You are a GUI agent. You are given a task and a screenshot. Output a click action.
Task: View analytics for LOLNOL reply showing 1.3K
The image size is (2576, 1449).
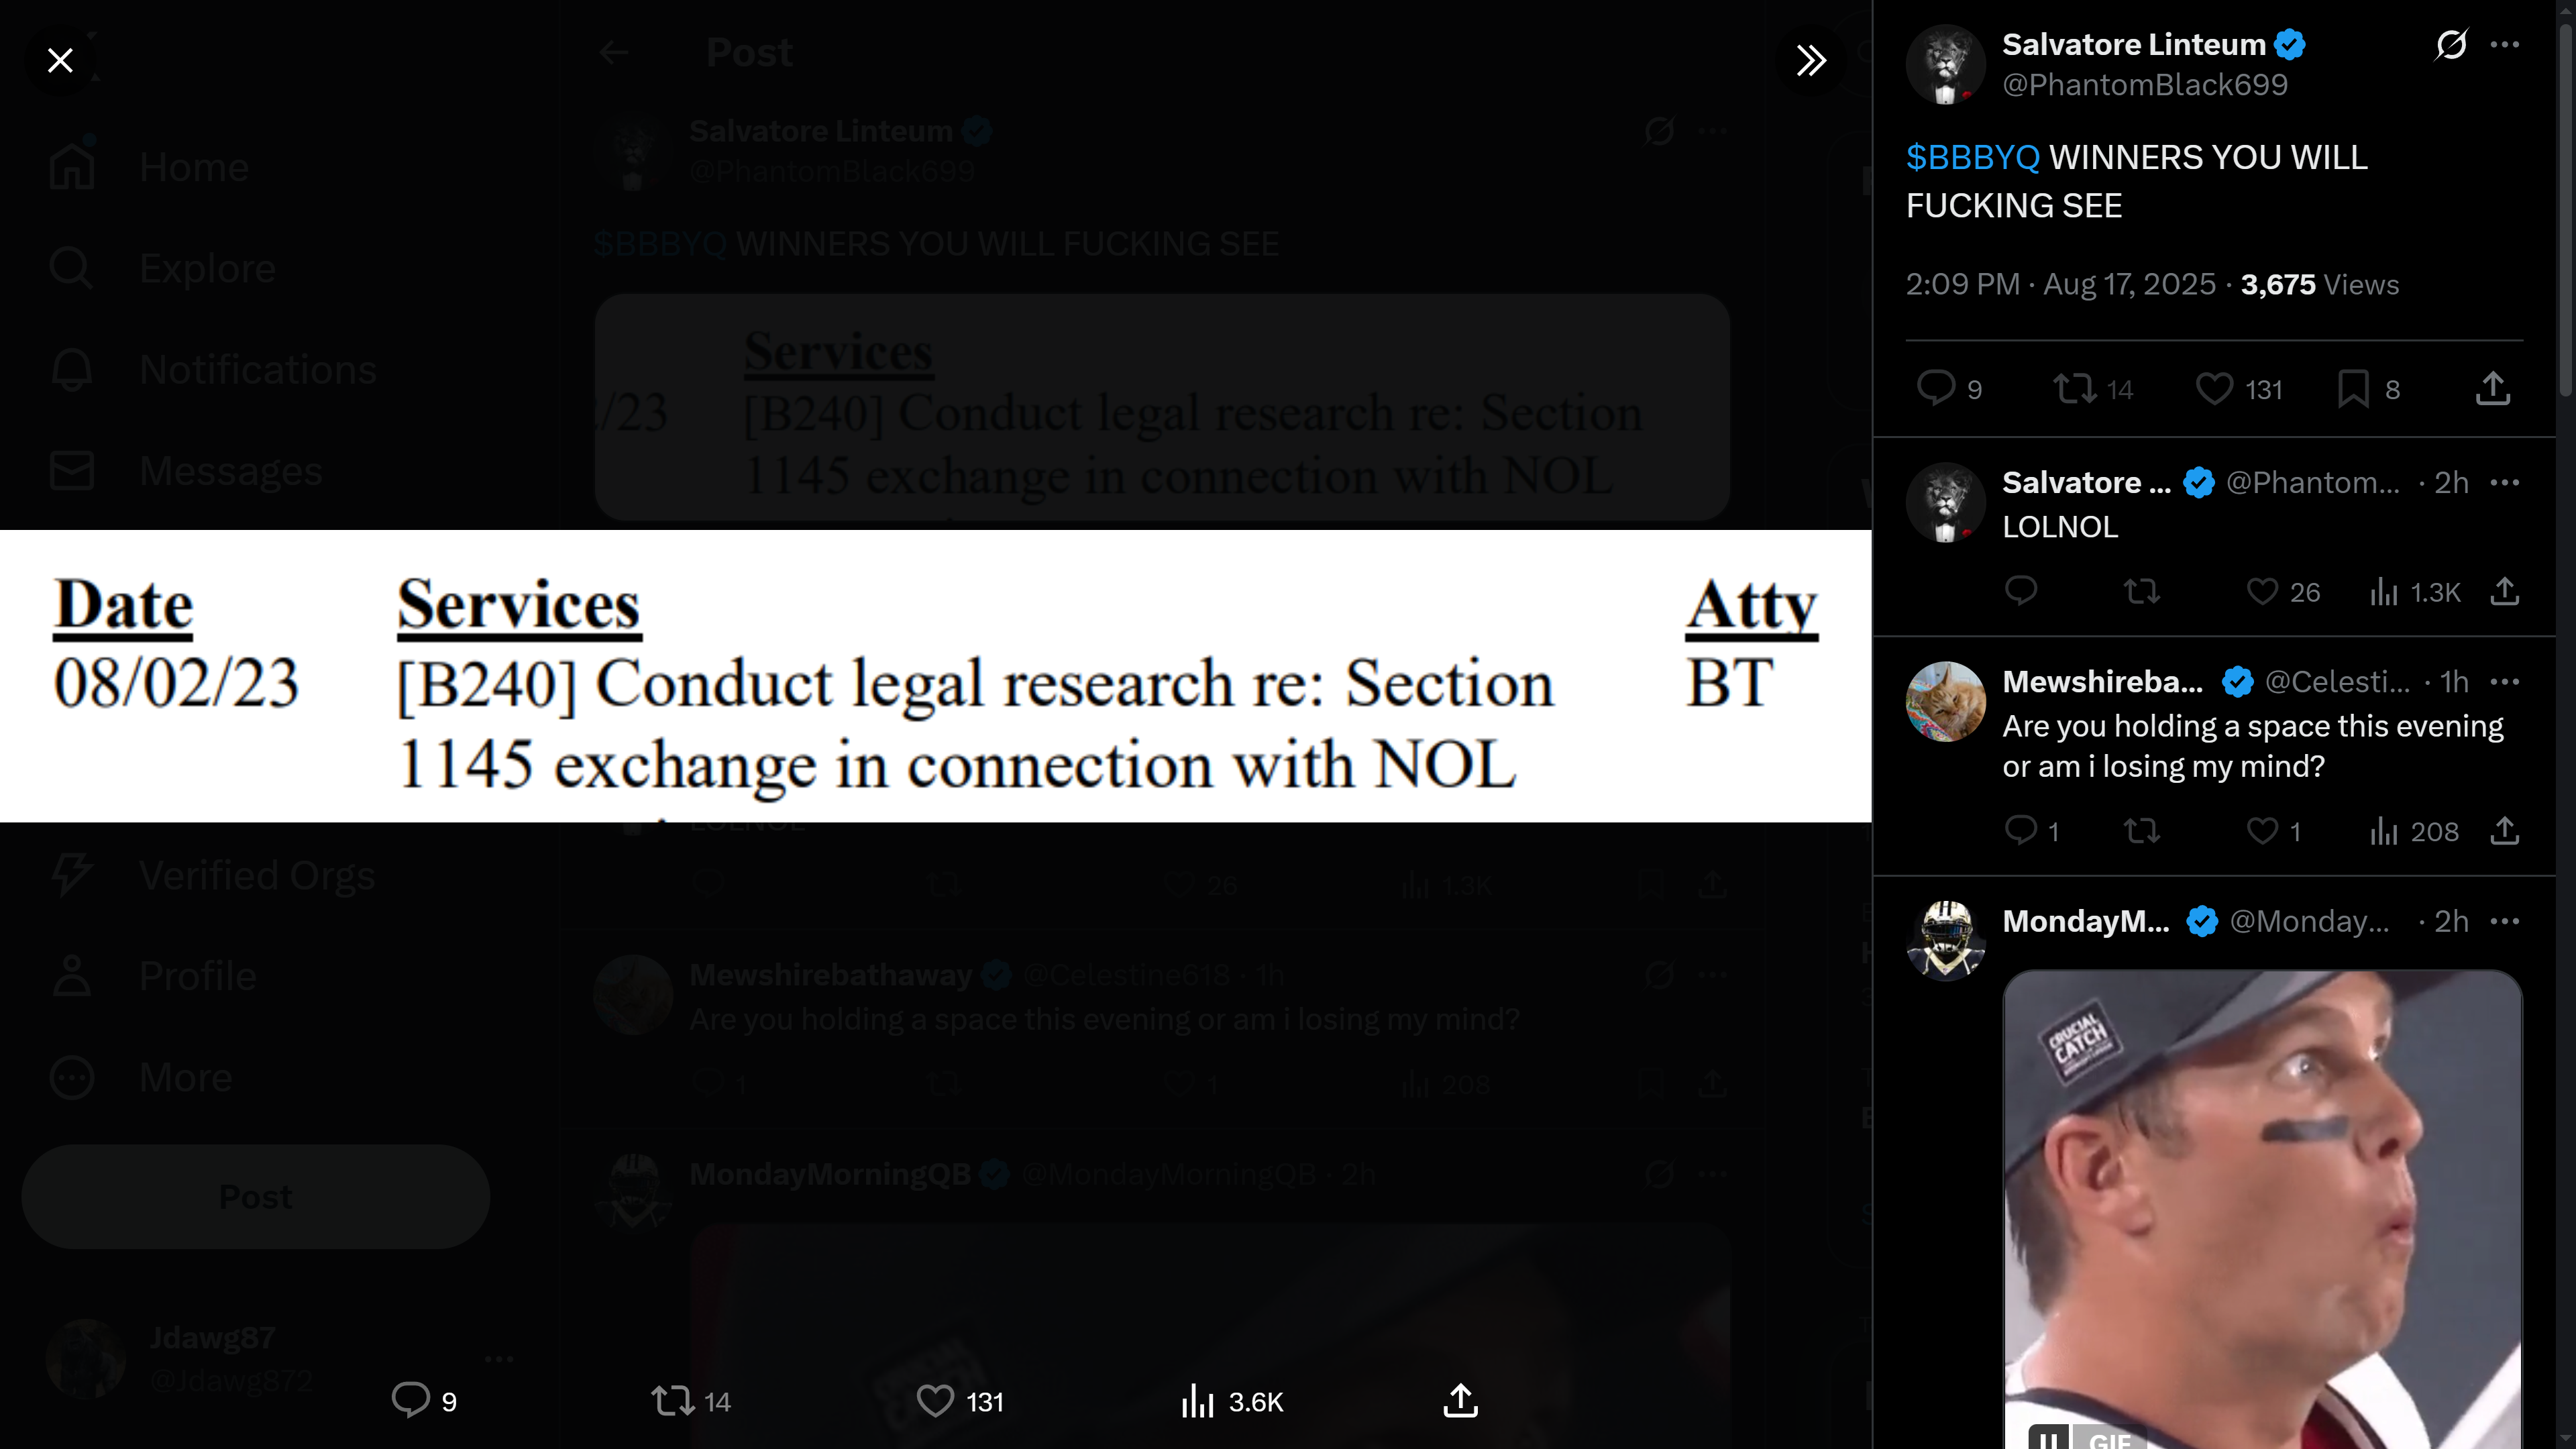tap(2414, 592)
